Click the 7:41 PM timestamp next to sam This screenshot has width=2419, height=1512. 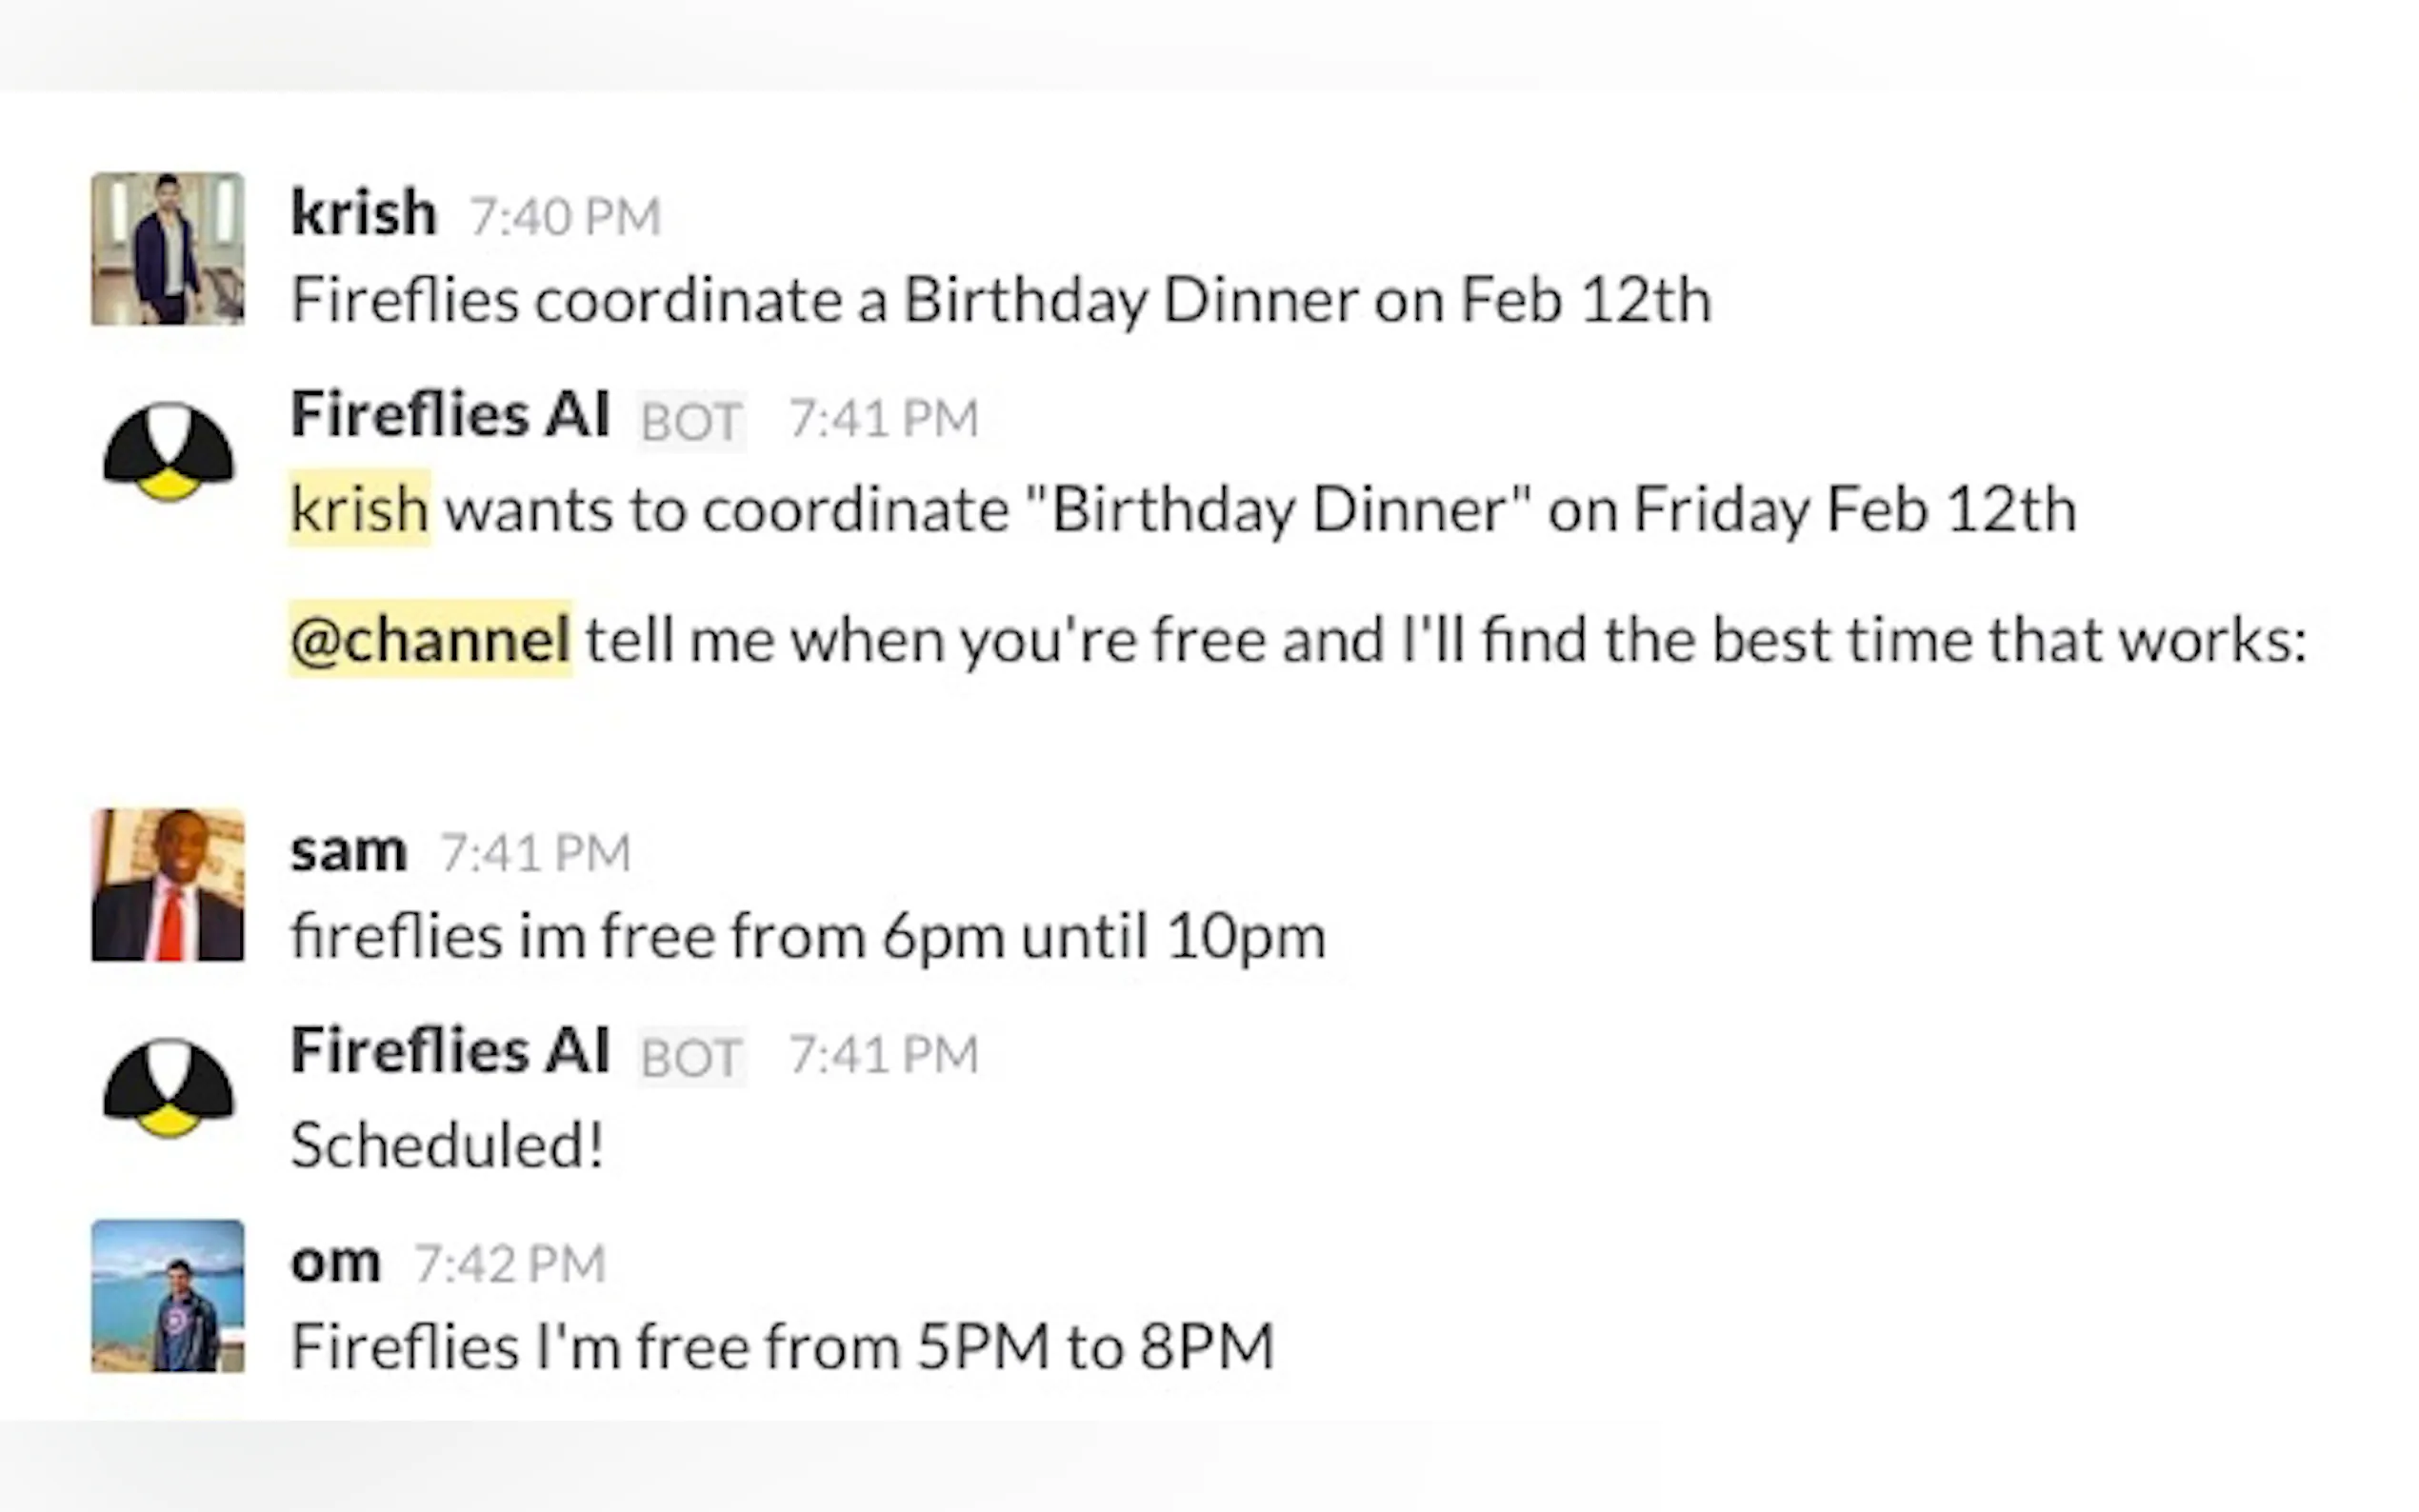pyautogui.click(x=535, y=853)
